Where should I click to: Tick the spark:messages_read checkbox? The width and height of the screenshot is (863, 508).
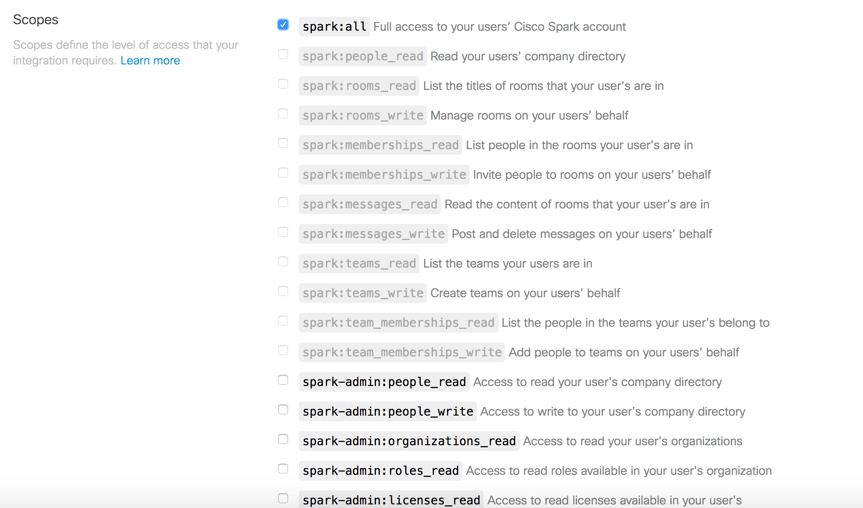283,203
